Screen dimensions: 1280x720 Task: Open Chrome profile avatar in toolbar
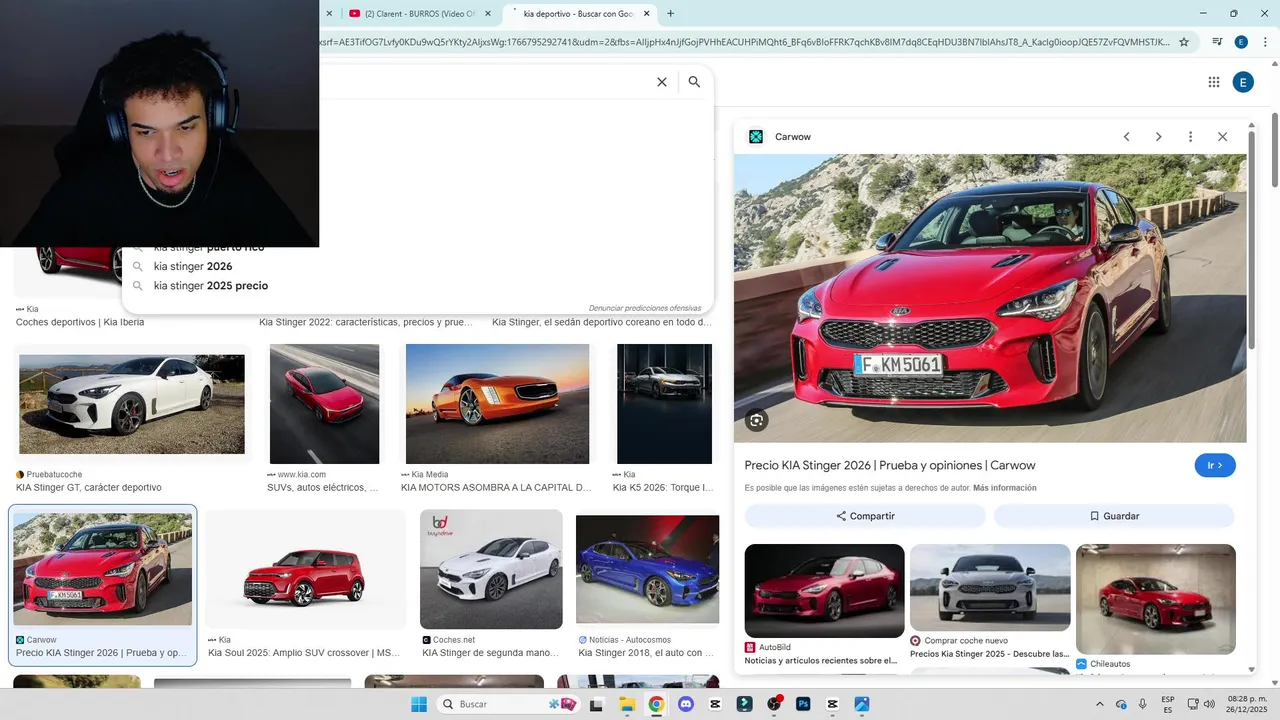1241,42
